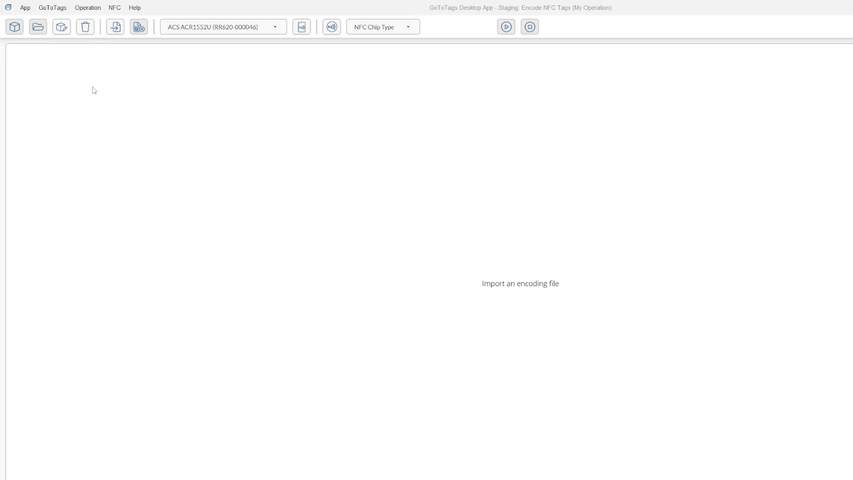Click the NFC reader device icon
The height and width of the screenshot is (480, 853).
tap(302, 27)
